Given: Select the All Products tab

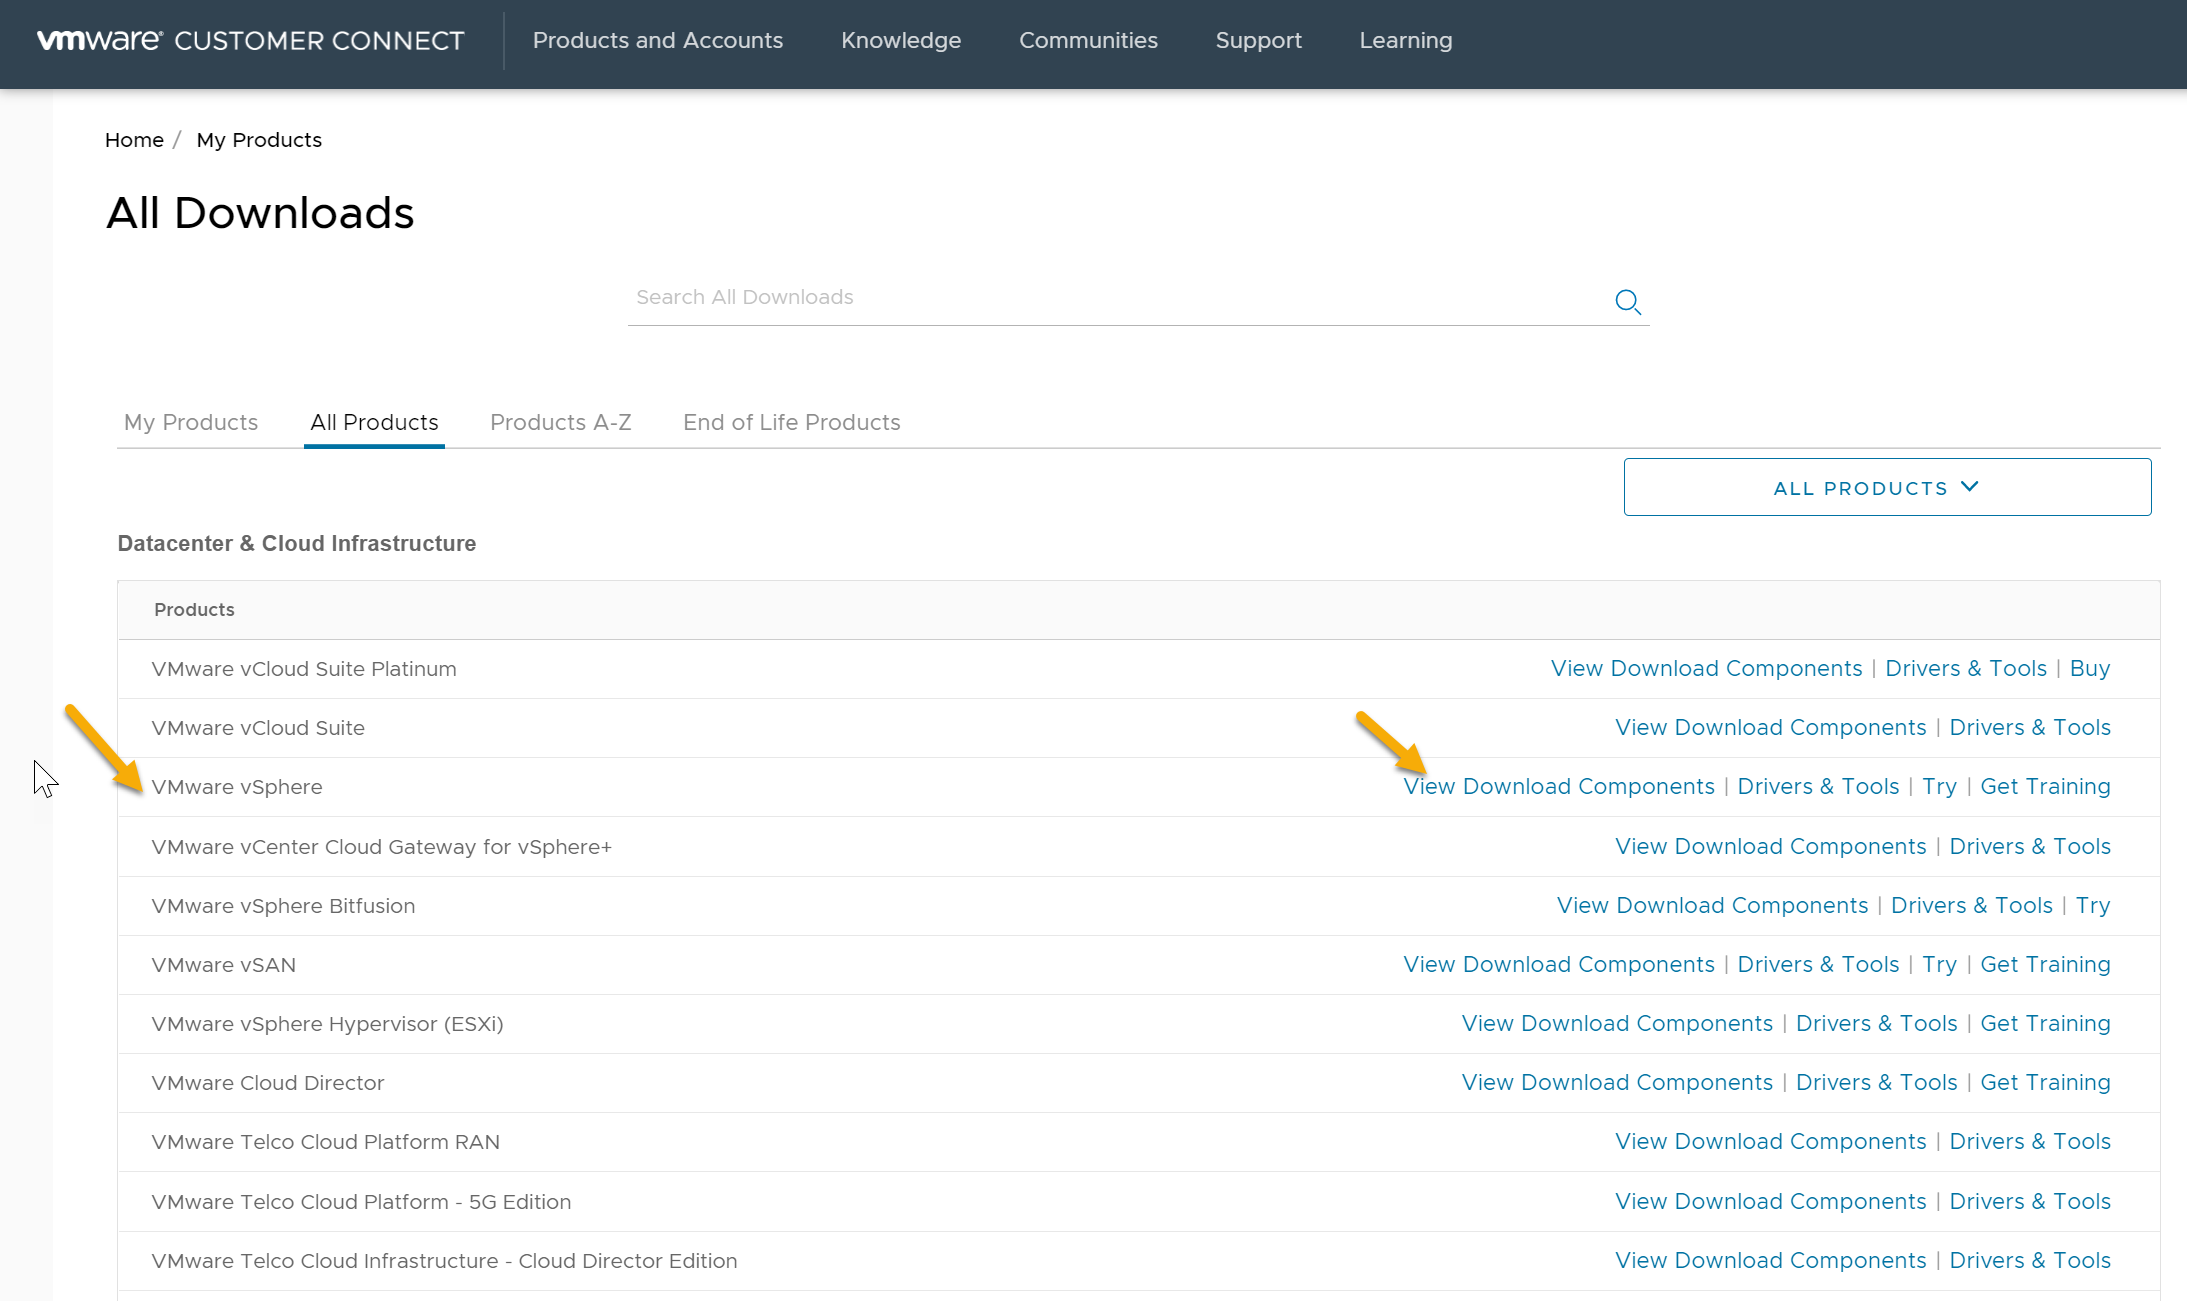Looking at the screenshot, I should (374, 422).
